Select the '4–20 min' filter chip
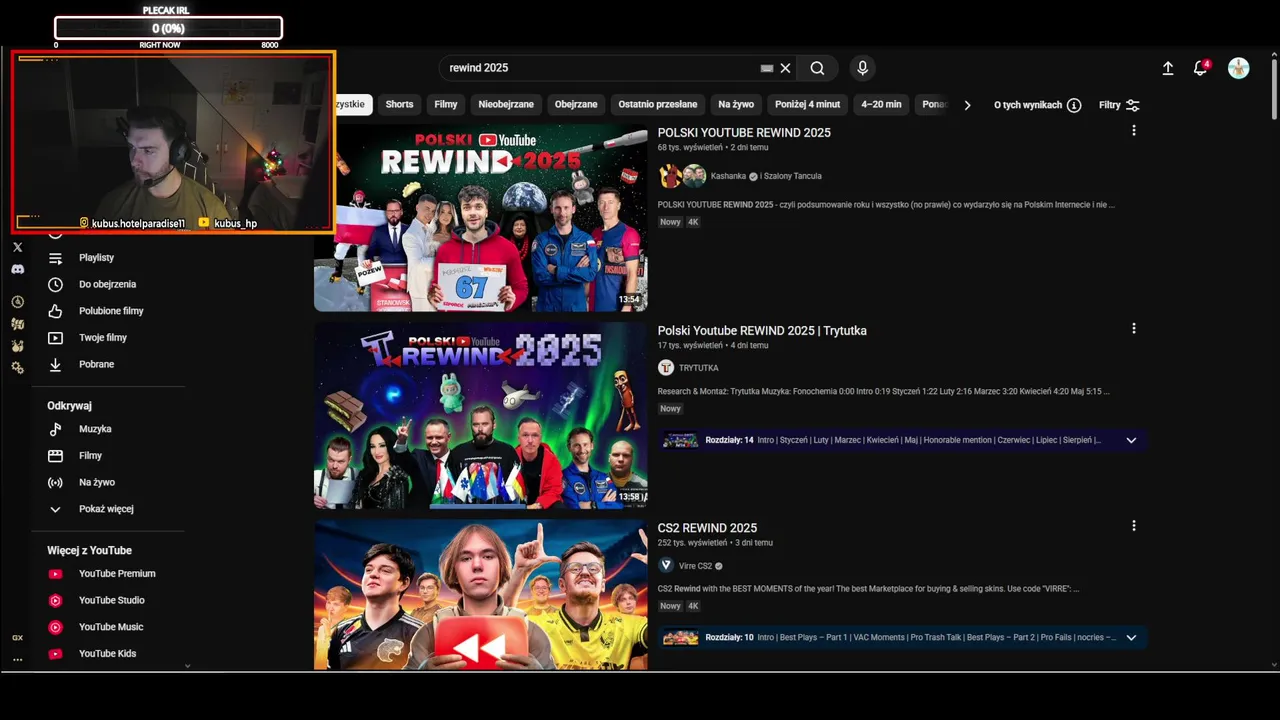This screenshot has height=720, width=1280. [881, 105]
